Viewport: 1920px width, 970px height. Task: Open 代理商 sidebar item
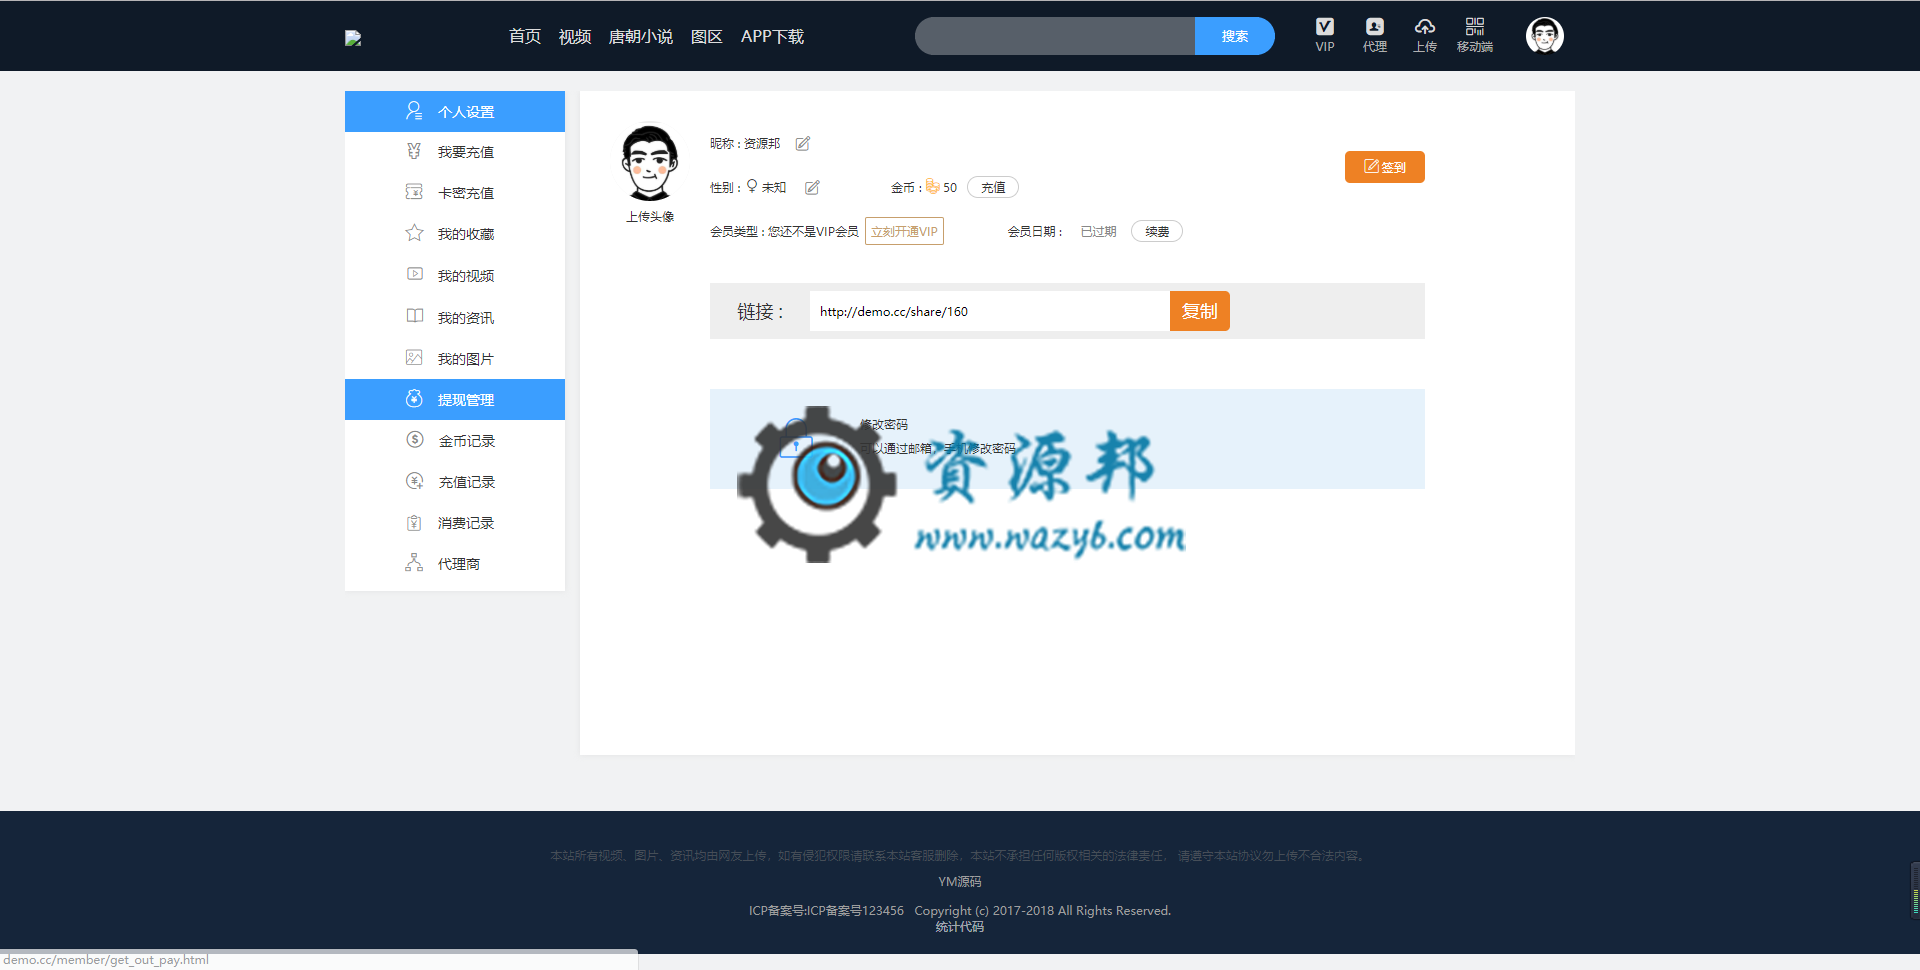455,564
